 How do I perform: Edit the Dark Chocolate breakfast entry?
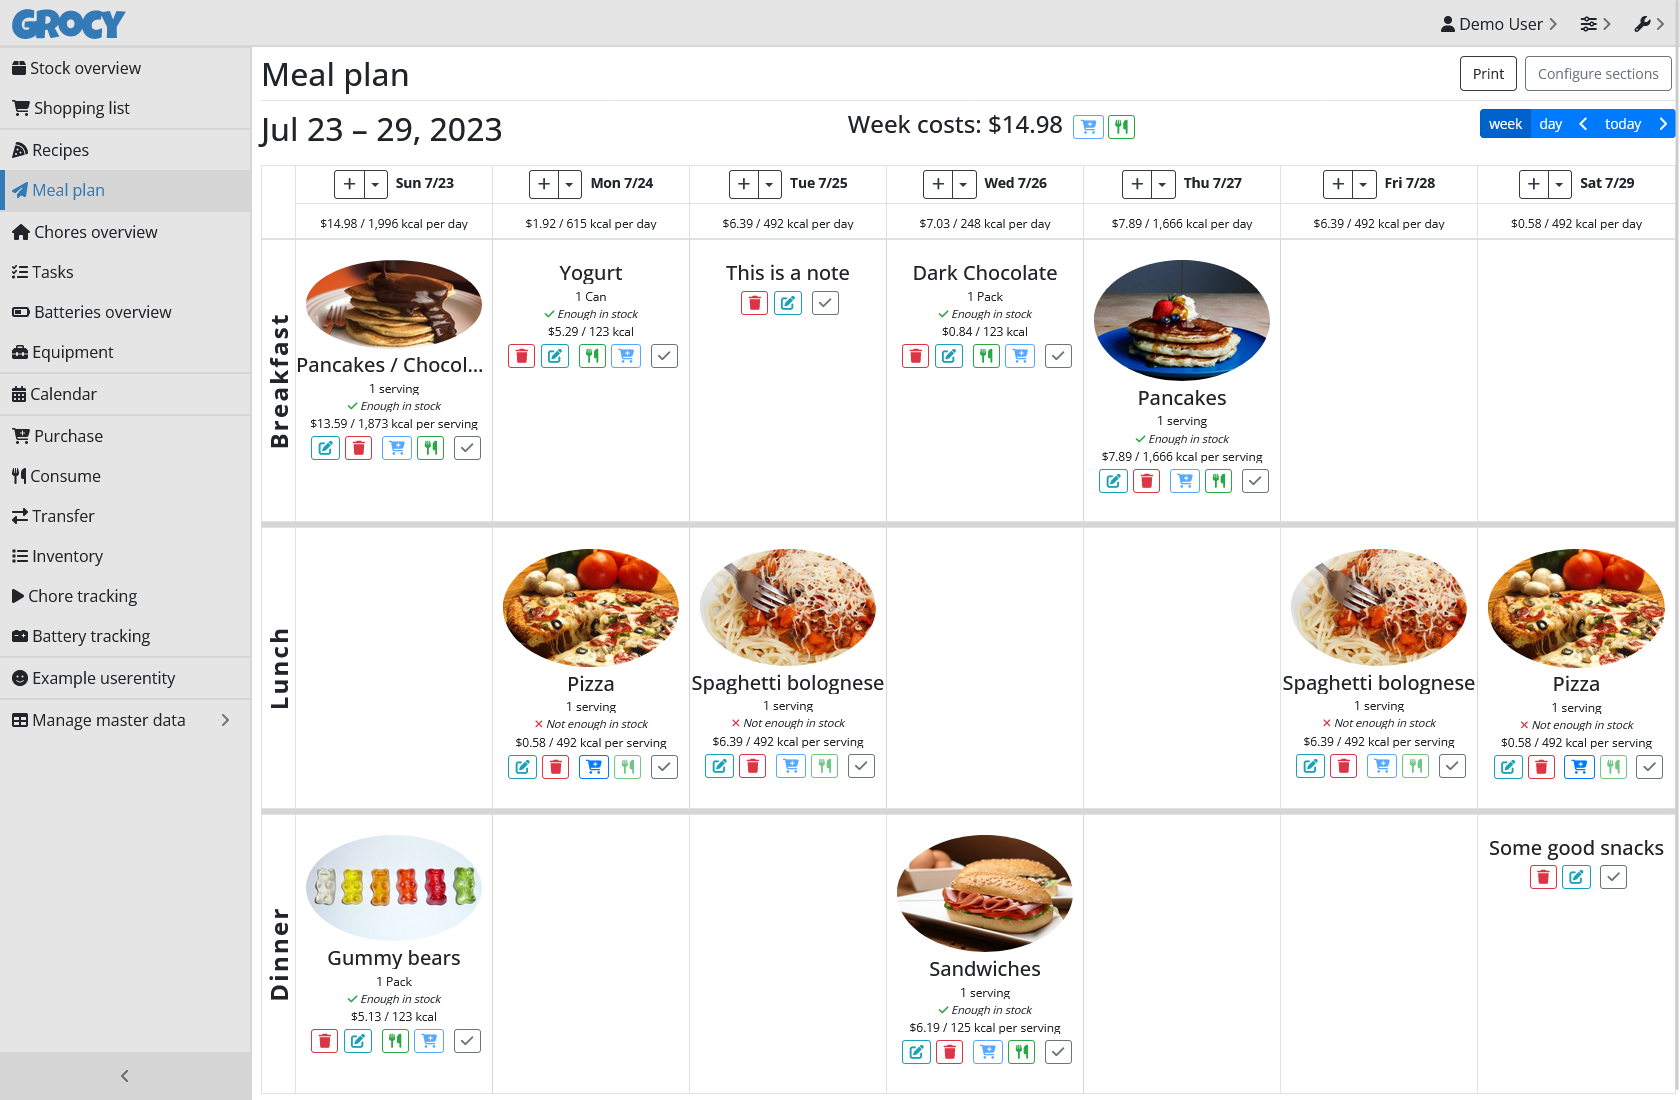949,356
